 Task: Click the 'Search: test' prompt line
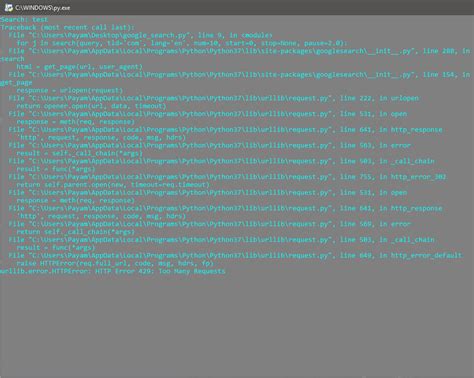point(24,19)
